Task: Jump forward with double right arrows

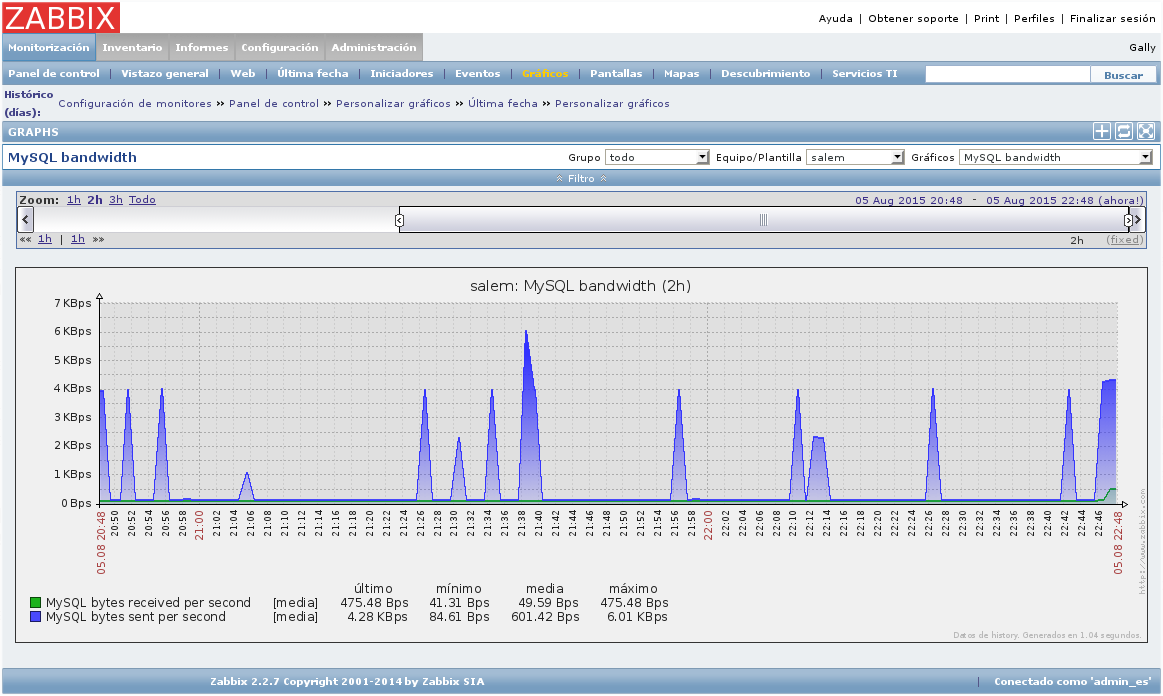Action: (x=99, y=239)
